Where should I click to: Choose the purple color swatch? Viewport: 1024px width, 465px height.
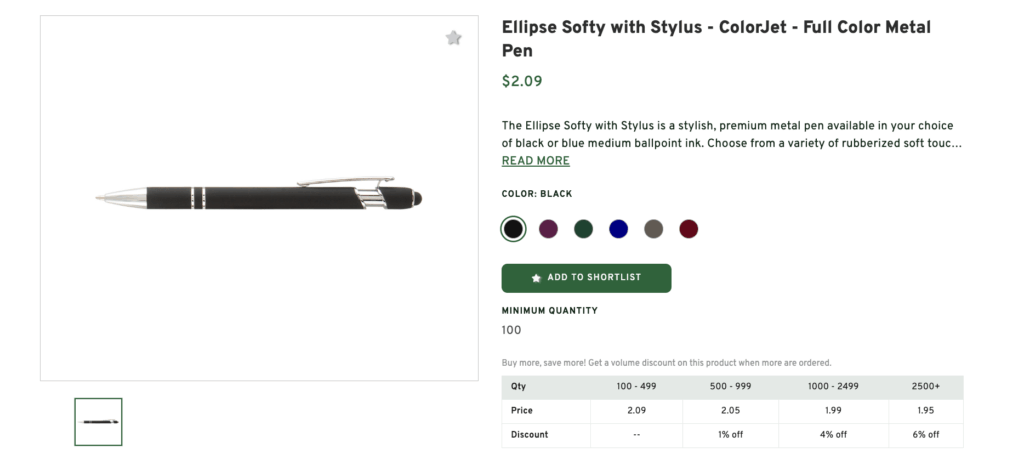click(x=548, y=229)
